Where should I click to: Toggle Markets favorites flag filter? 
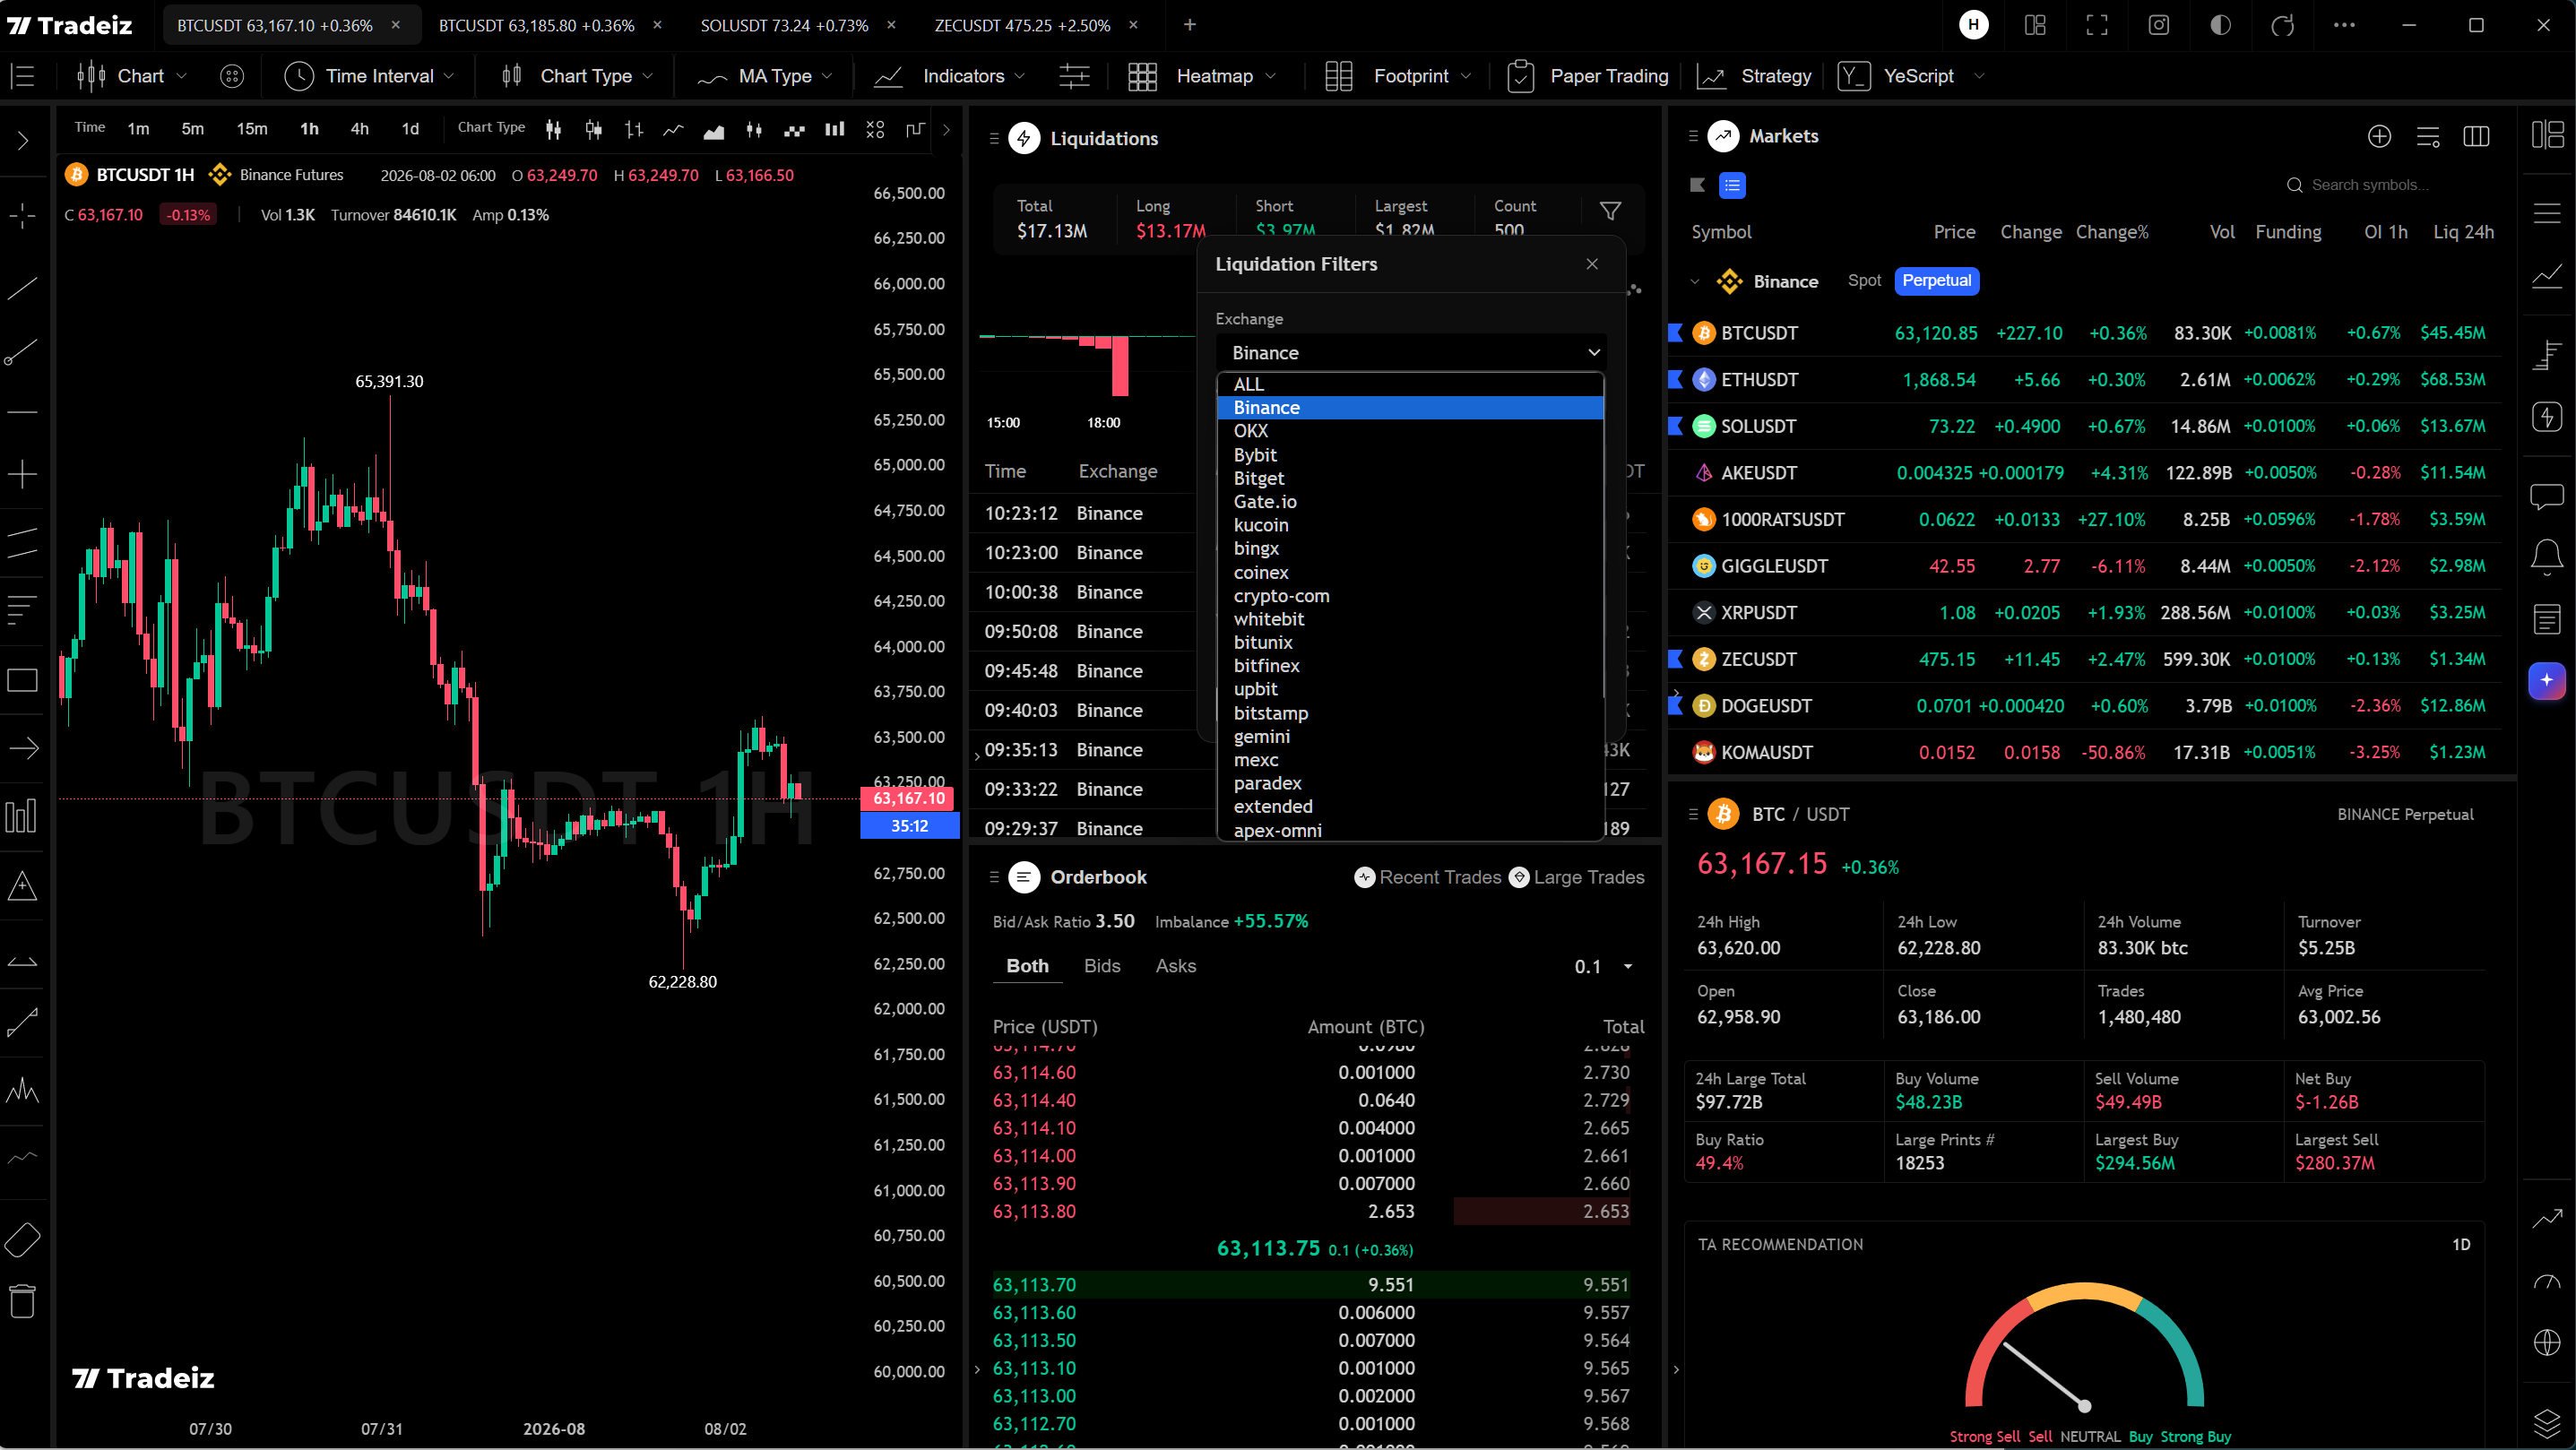[x=1697, y=185]
